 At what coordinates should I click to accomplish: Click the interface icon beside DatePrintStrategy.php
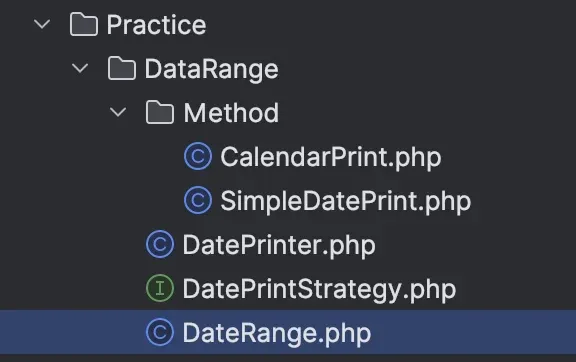click(160, 288)
